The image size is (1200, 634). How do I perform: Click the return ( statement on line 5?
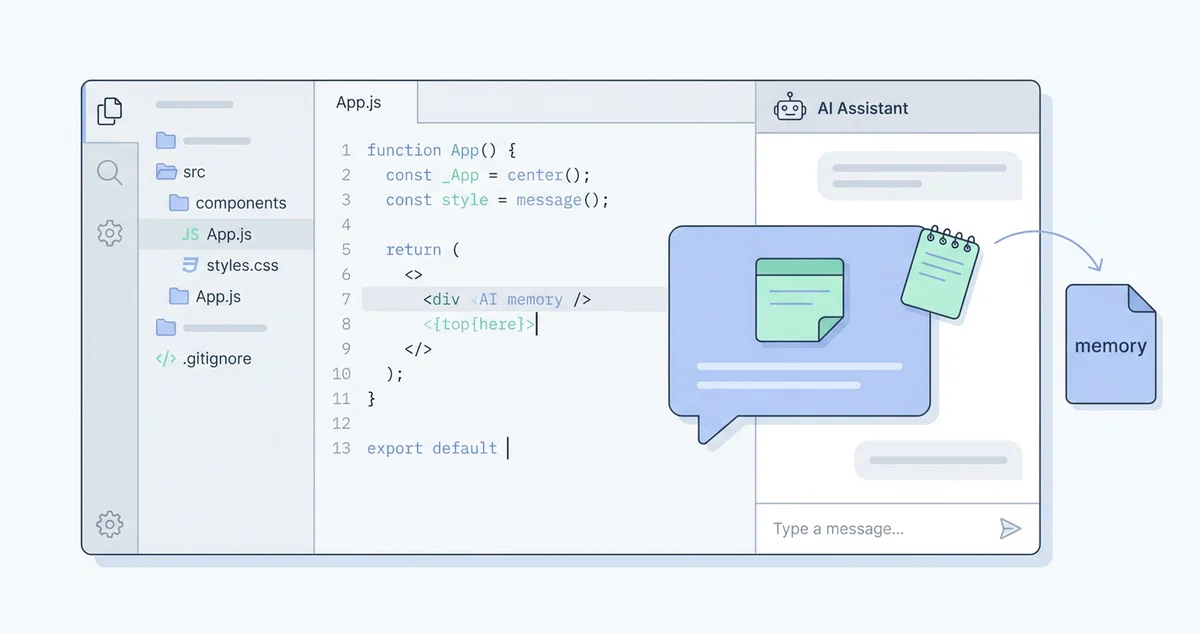click(x=422, y=250)
